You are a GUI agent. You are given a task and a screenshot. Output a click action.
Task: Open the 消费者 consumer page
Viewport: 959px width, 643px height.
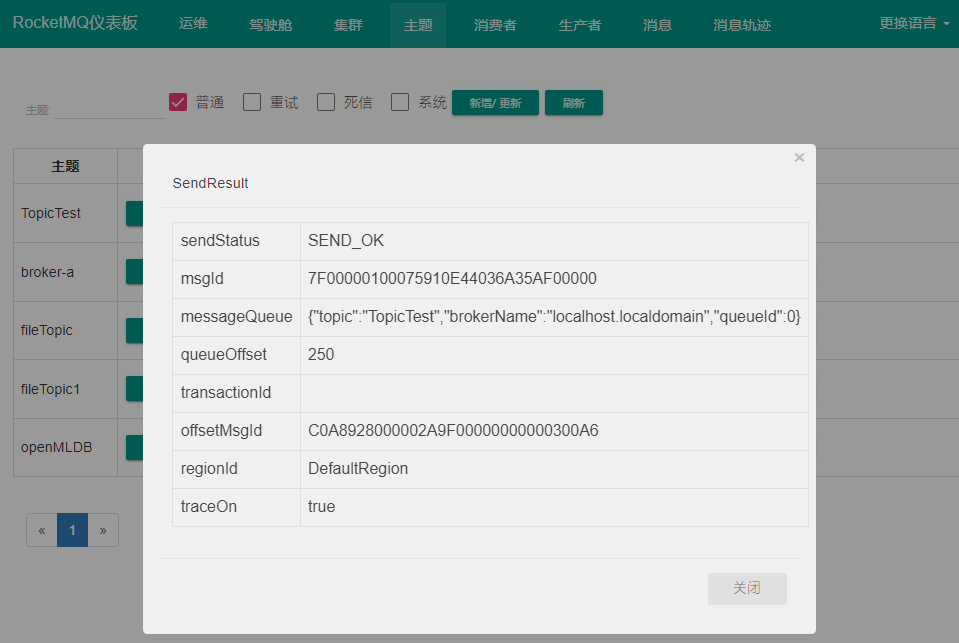pos(495,24)
